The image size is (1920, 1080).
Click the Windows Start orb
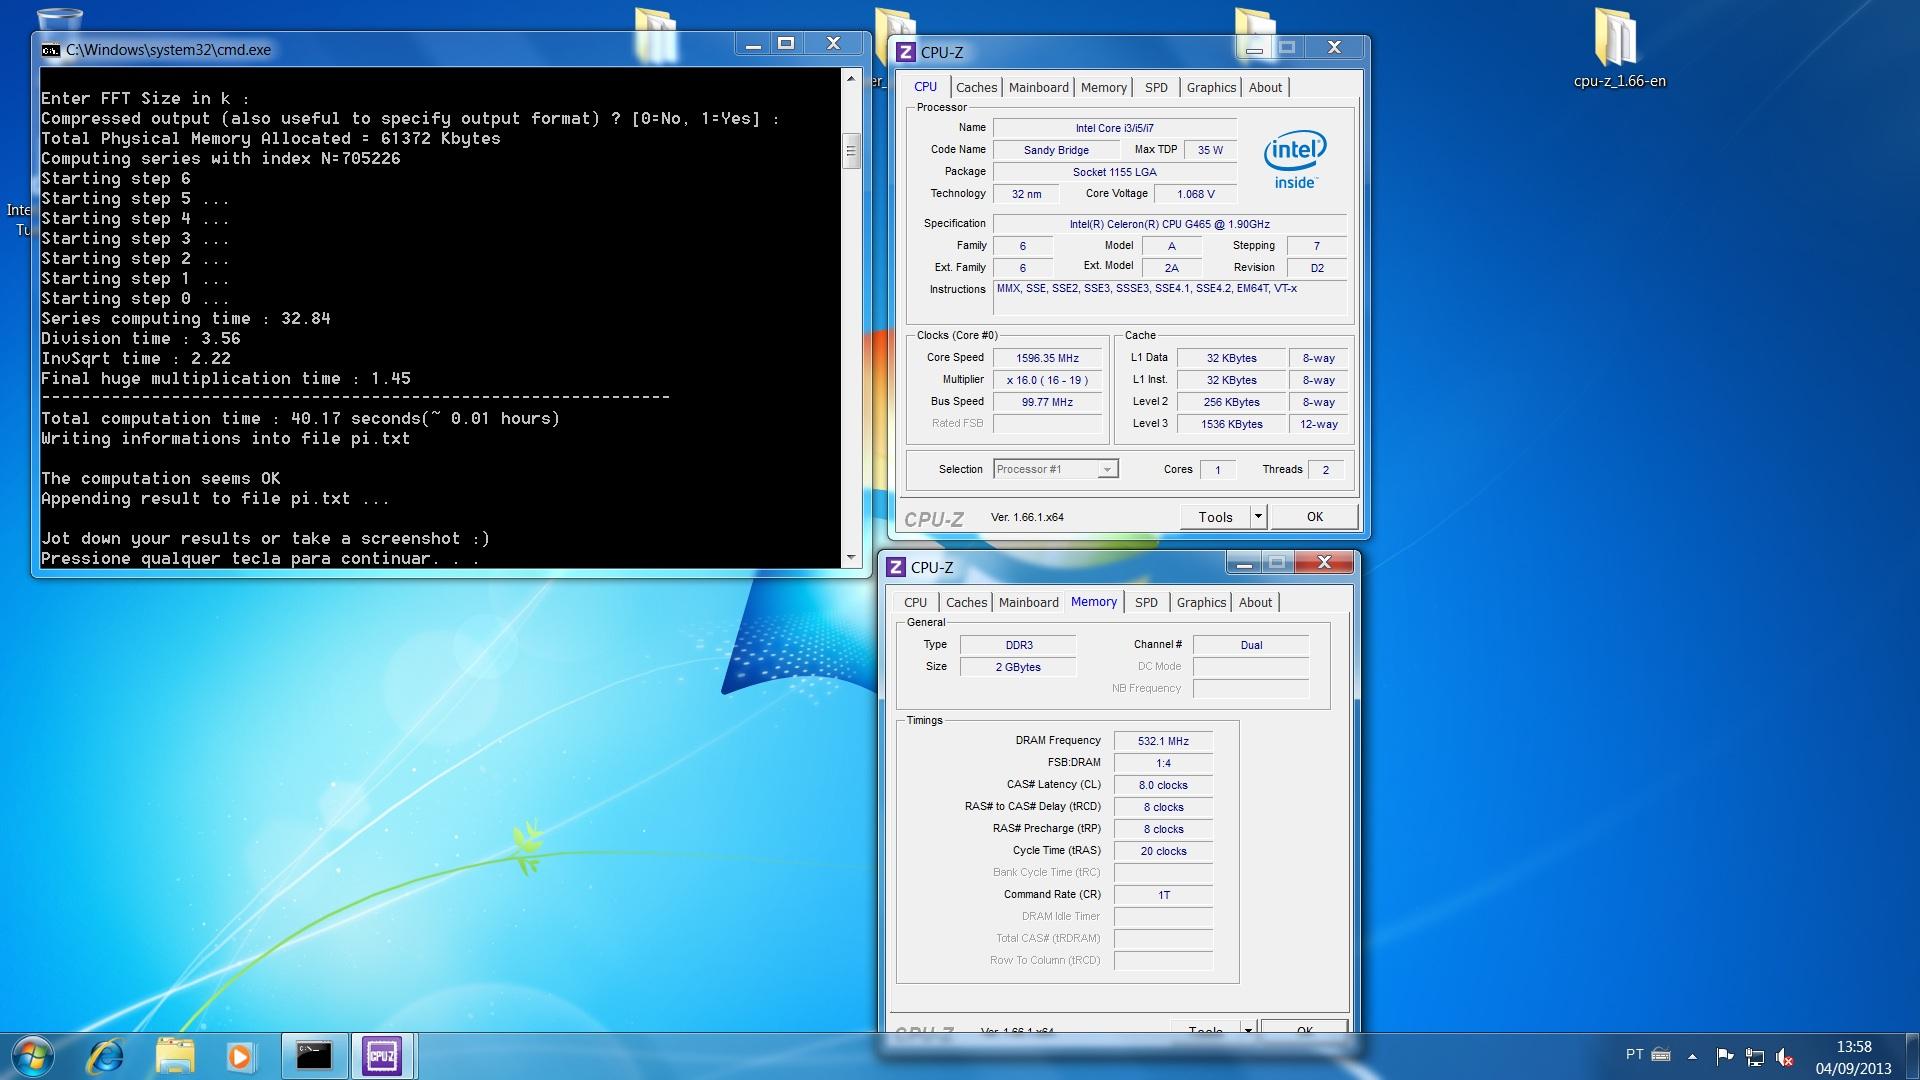tap(32, 1056)
